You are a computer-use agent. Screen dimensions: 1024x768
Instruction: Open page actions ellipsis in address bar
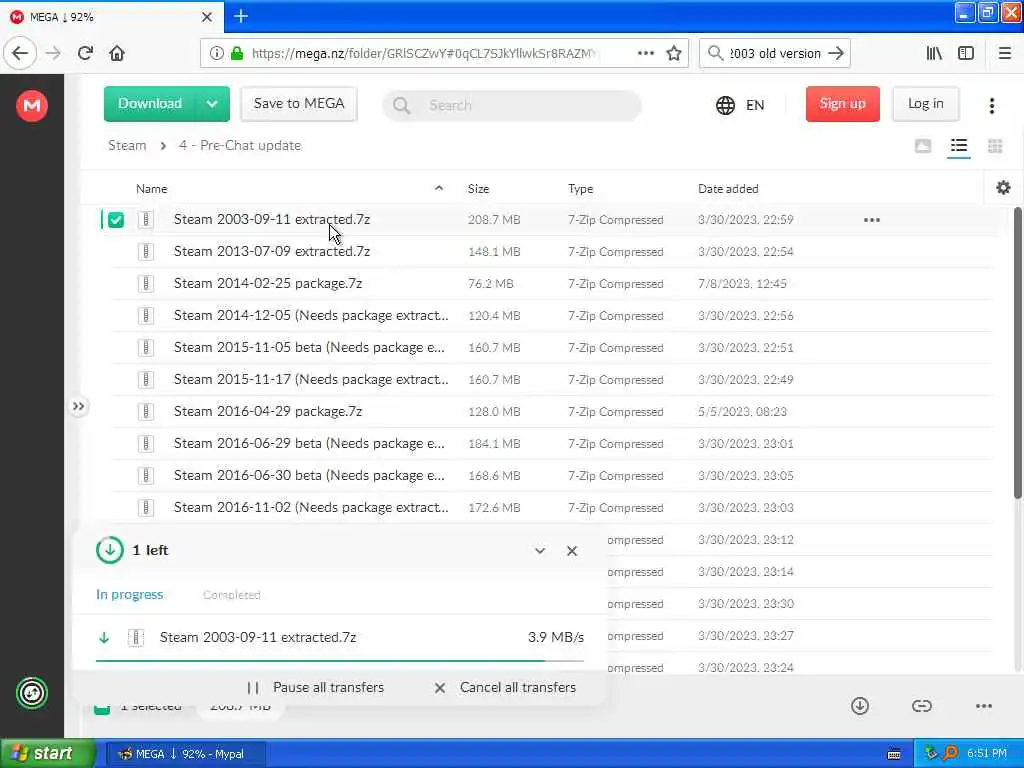click(x=645, y=53)
